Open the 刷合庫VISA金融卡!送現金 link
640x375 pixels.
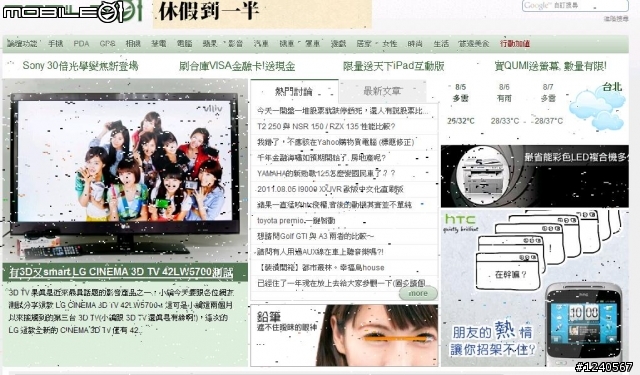pyautogui.click(x=237, y=66)
